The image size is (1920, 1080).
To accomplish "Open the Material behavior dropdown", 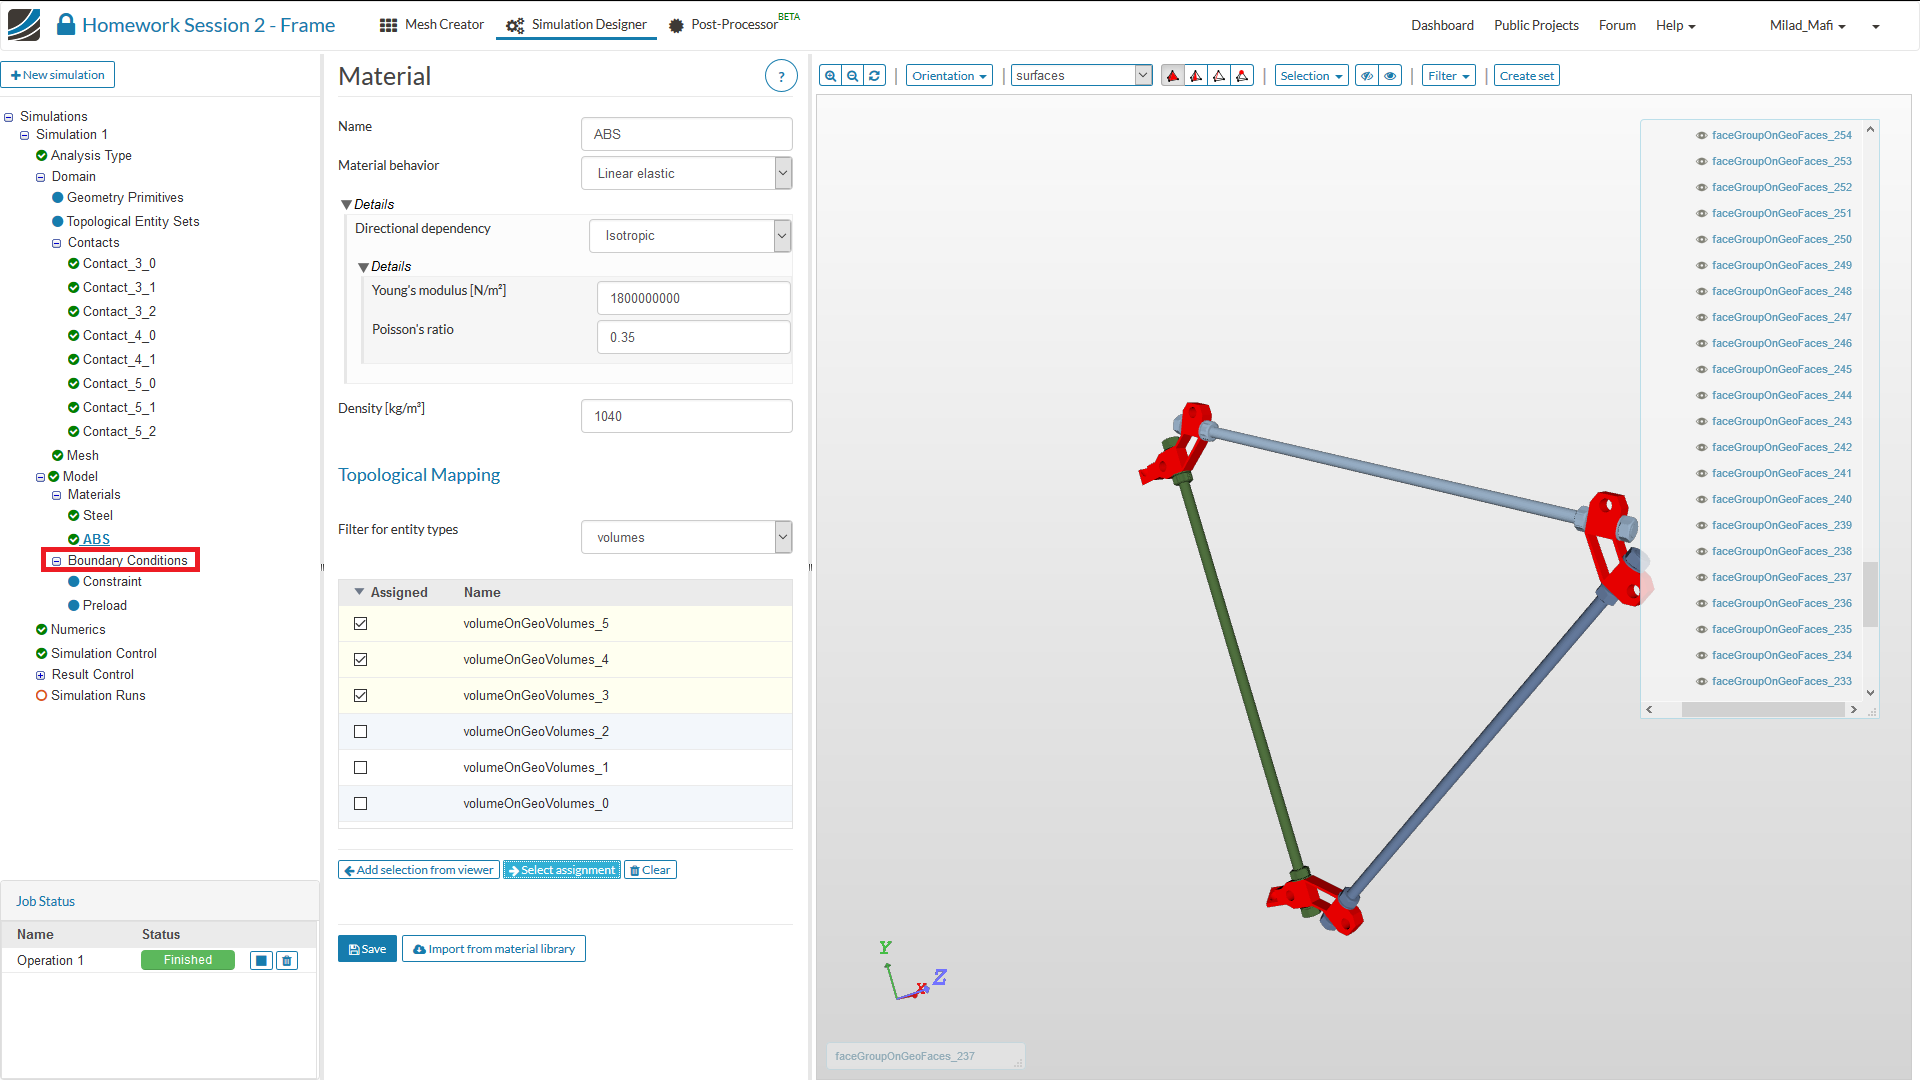I will point(686,174).
